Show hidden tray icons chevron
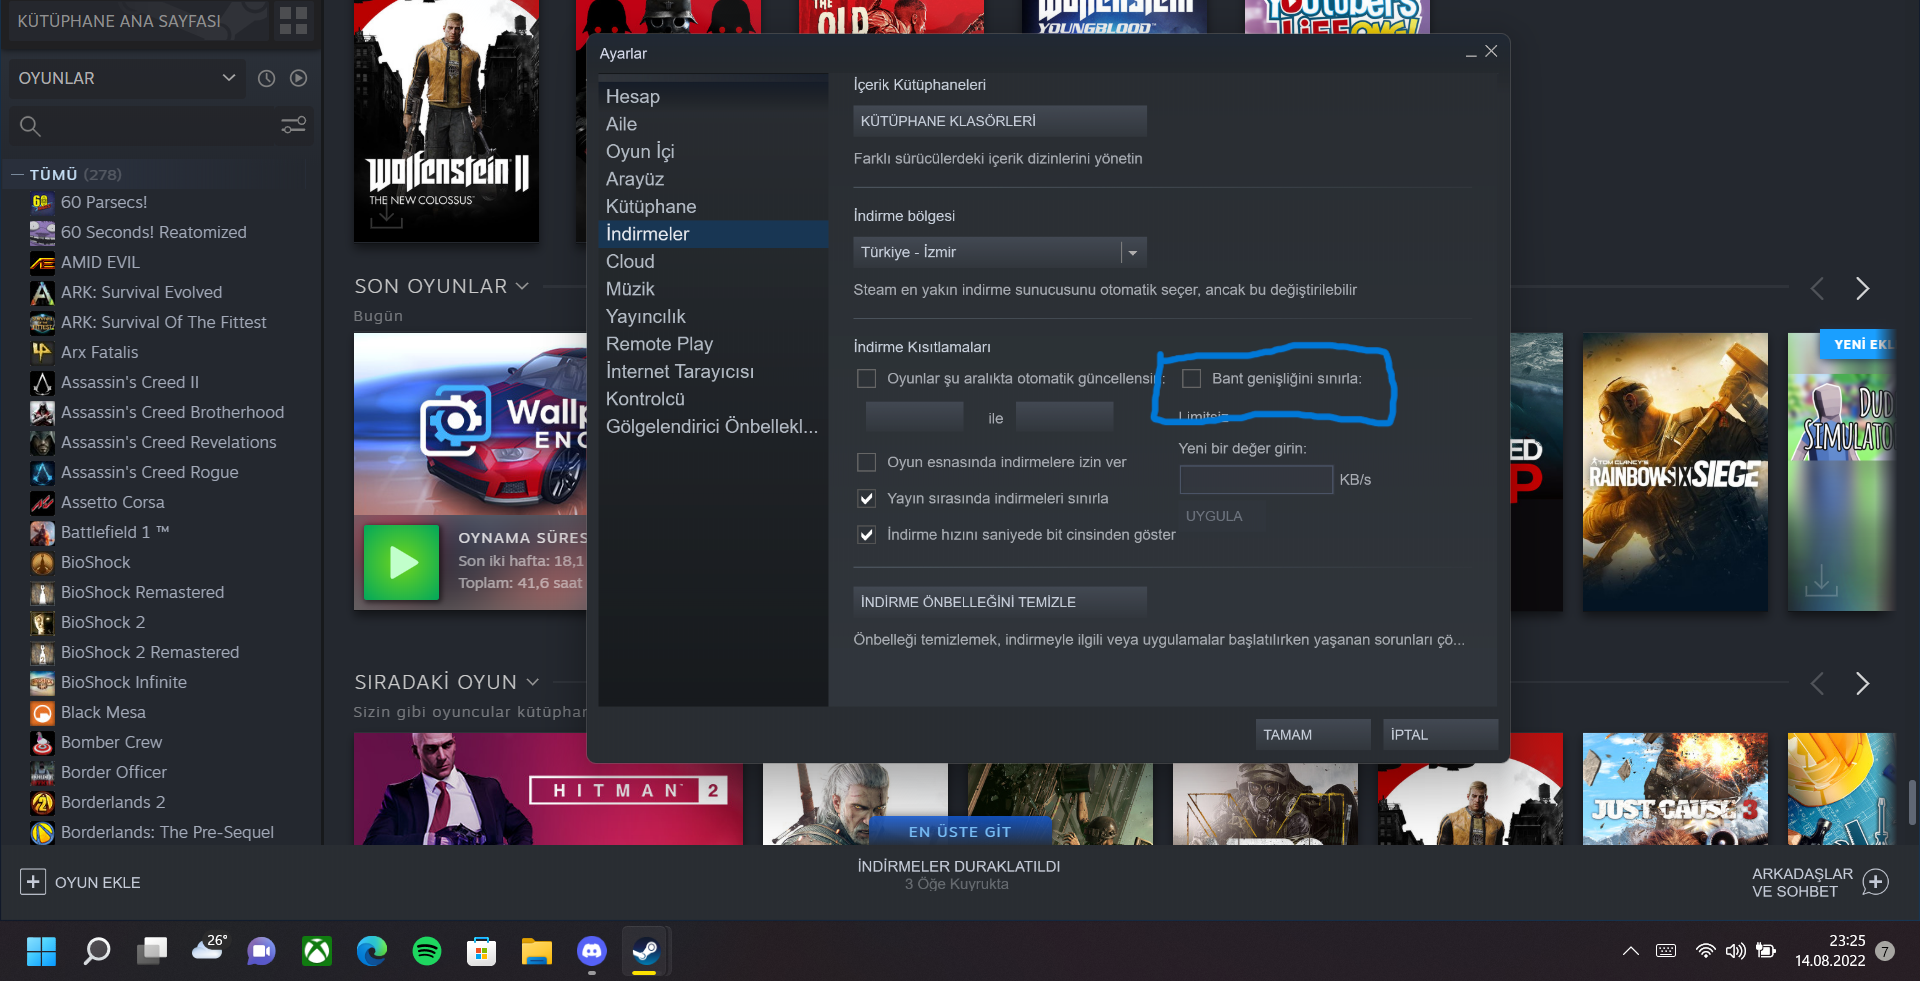 click(1631, 951)
